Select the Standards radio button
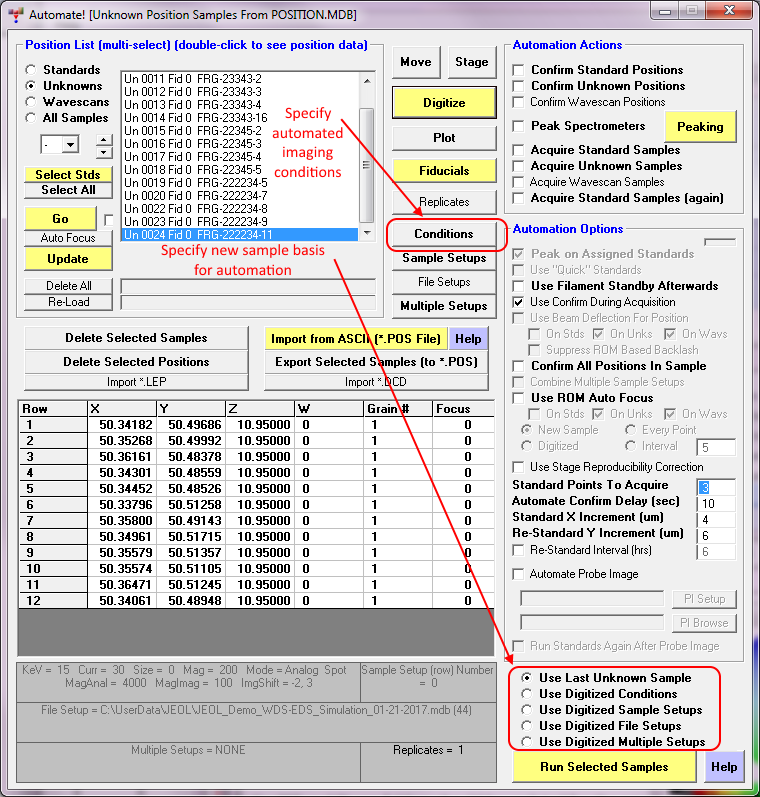The image size is (760, 797). [32, 70]
